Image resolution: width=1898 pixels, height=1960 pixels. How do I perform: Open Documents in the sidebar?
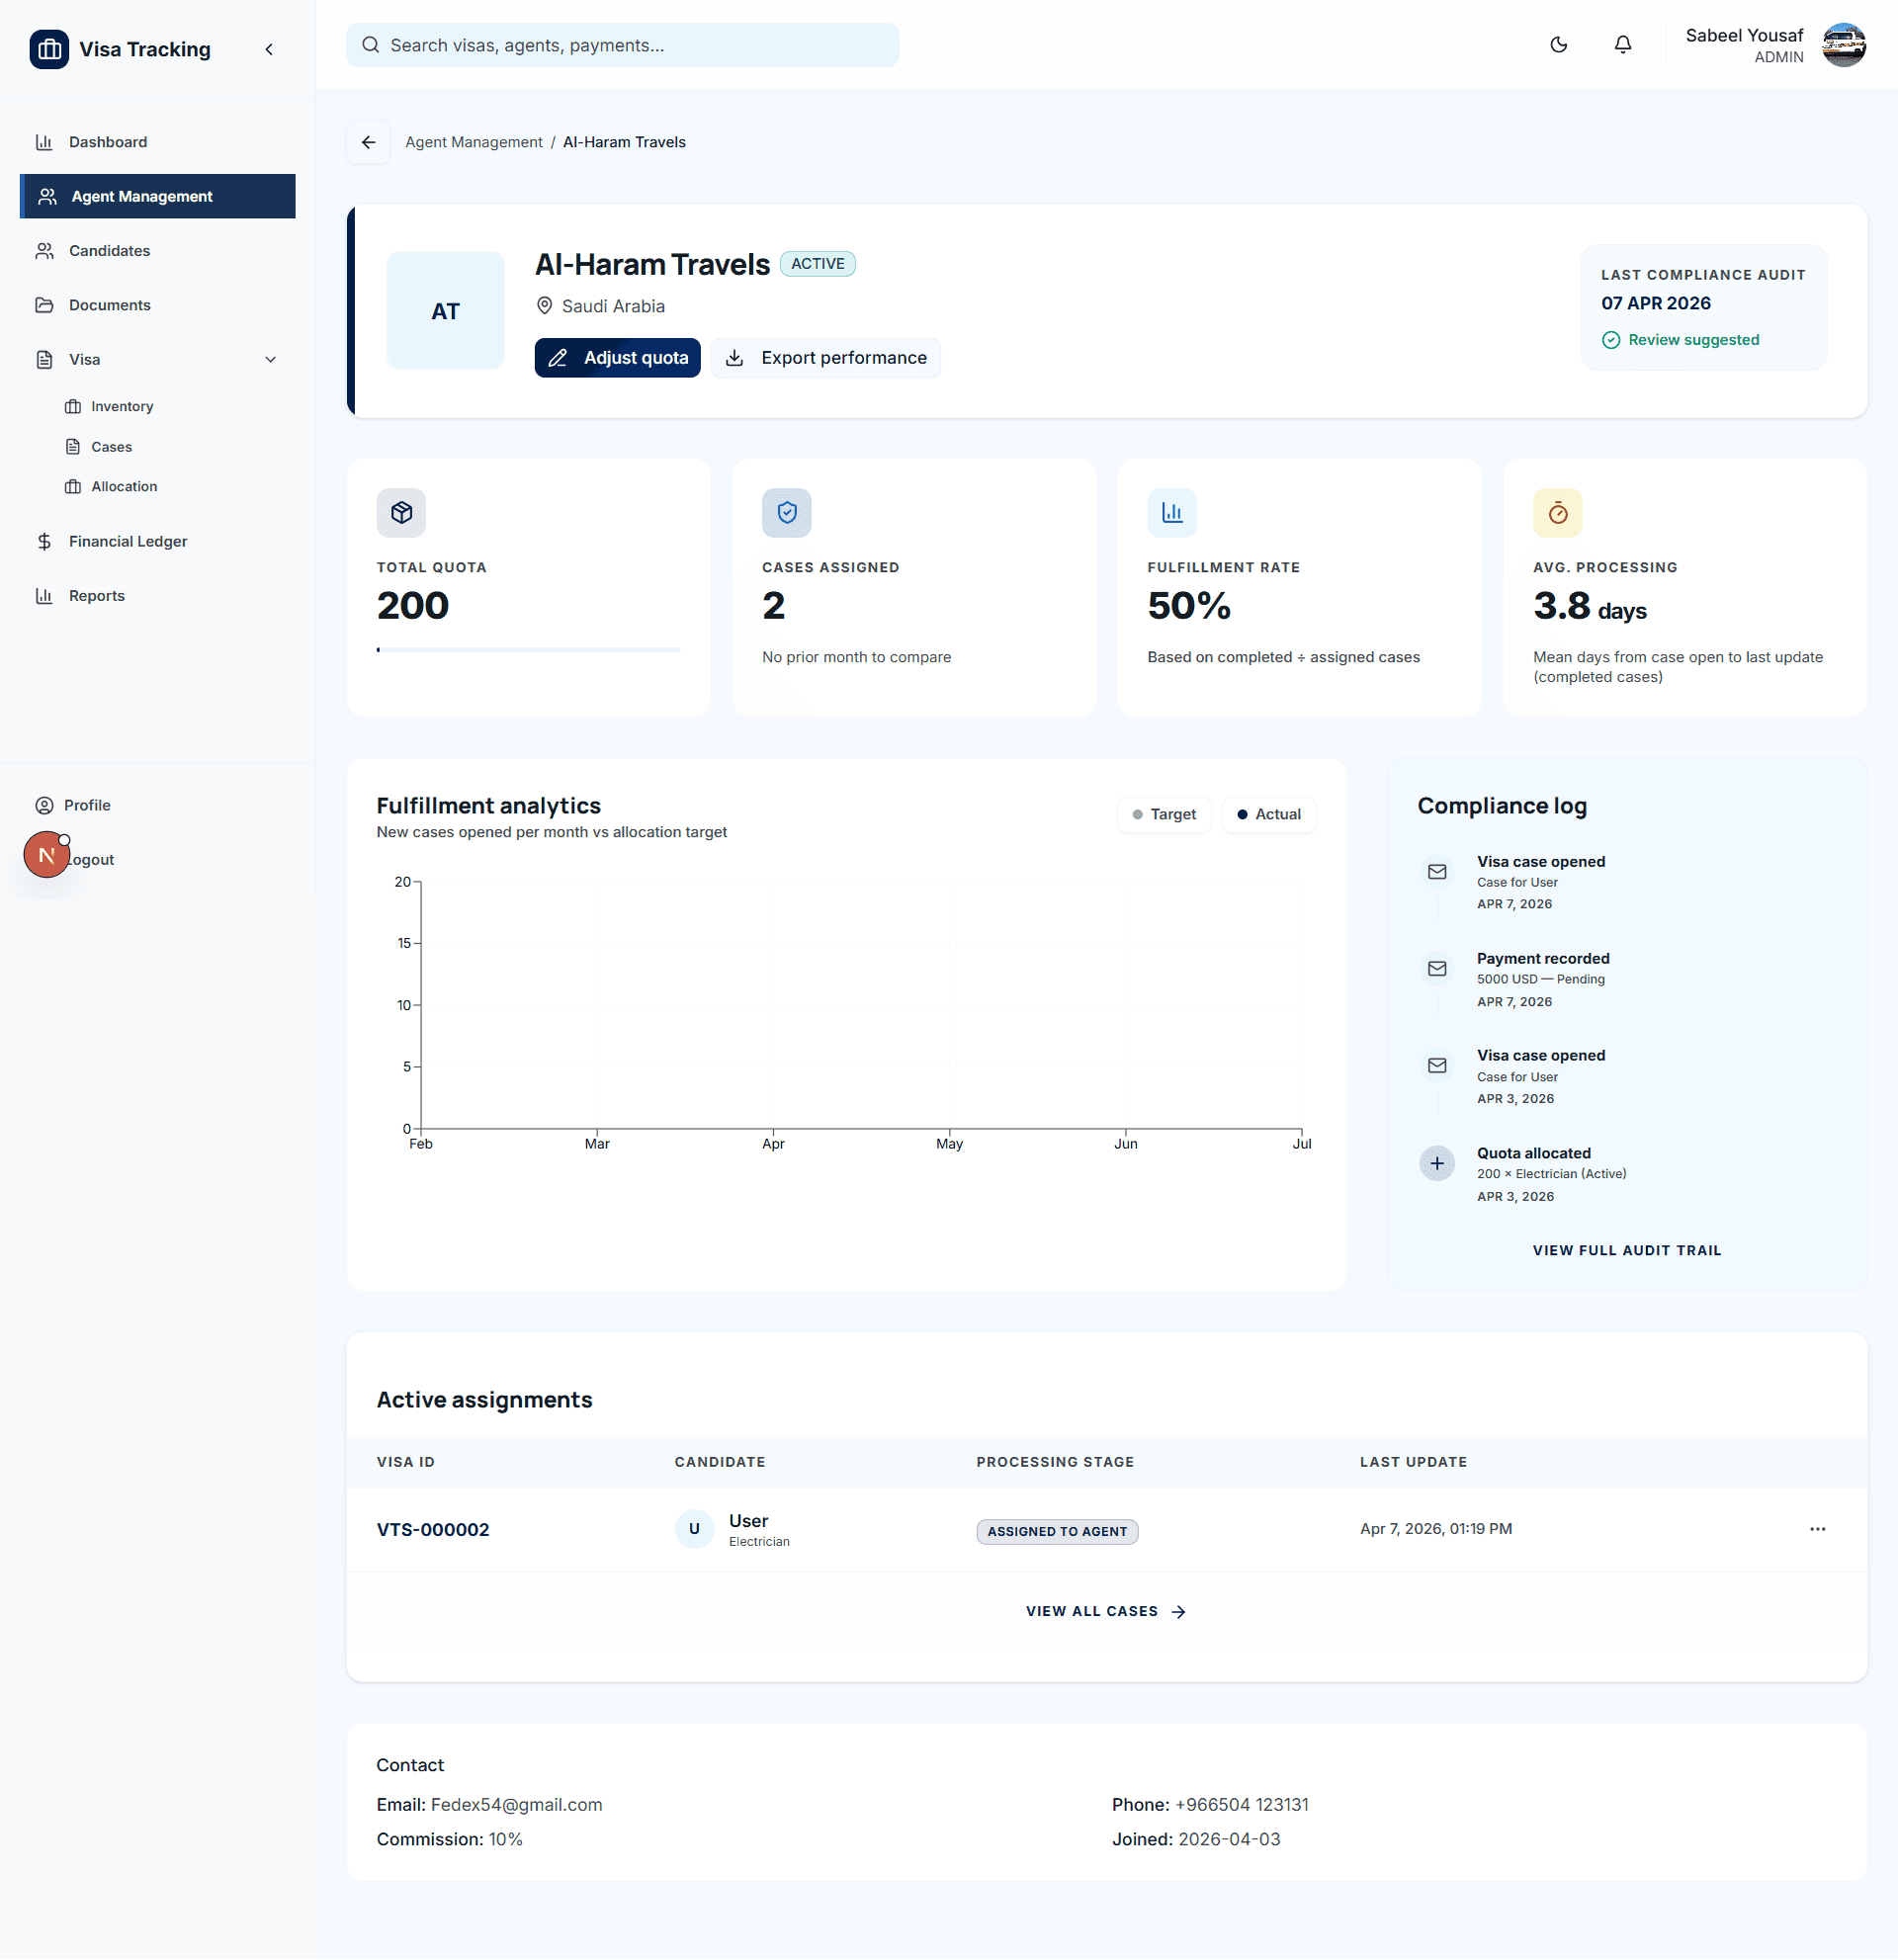click(x=157, y=305)
